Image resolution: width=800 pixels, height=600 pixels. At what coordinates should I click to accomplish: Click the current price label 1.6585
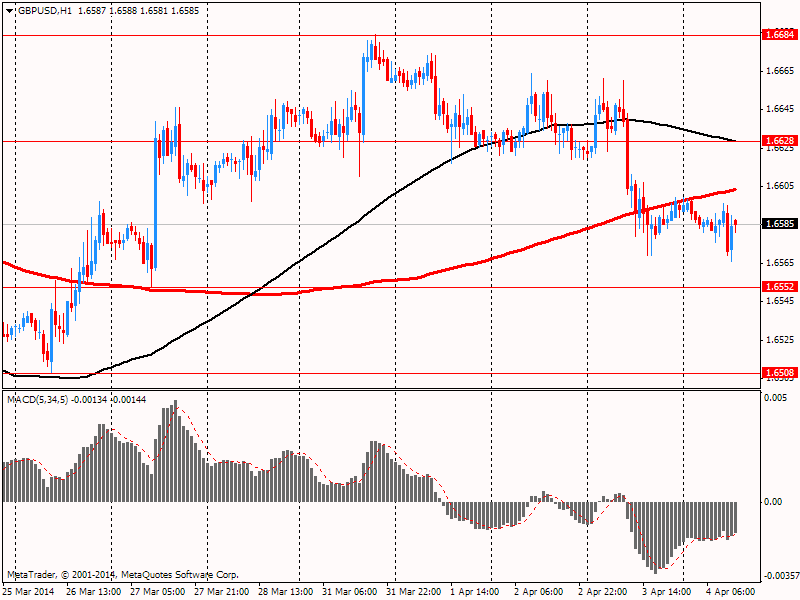(x=780, y=224)
